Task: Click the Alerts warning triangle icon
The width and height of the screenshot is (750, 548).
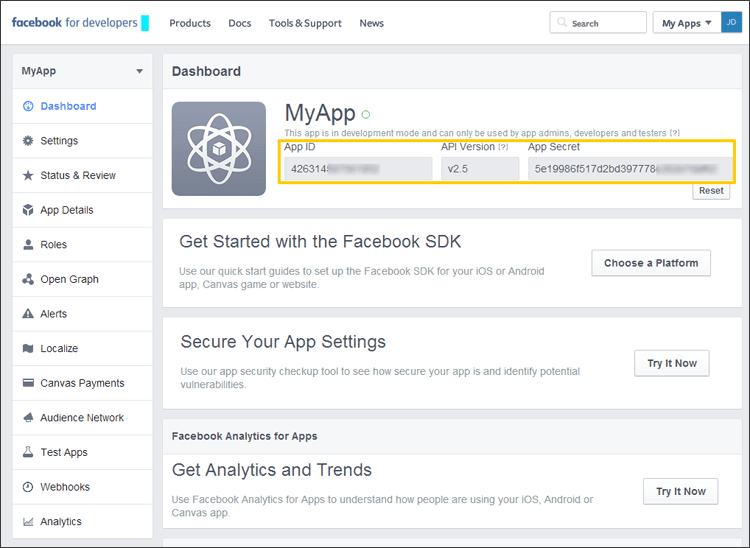Action: point(28,314)
